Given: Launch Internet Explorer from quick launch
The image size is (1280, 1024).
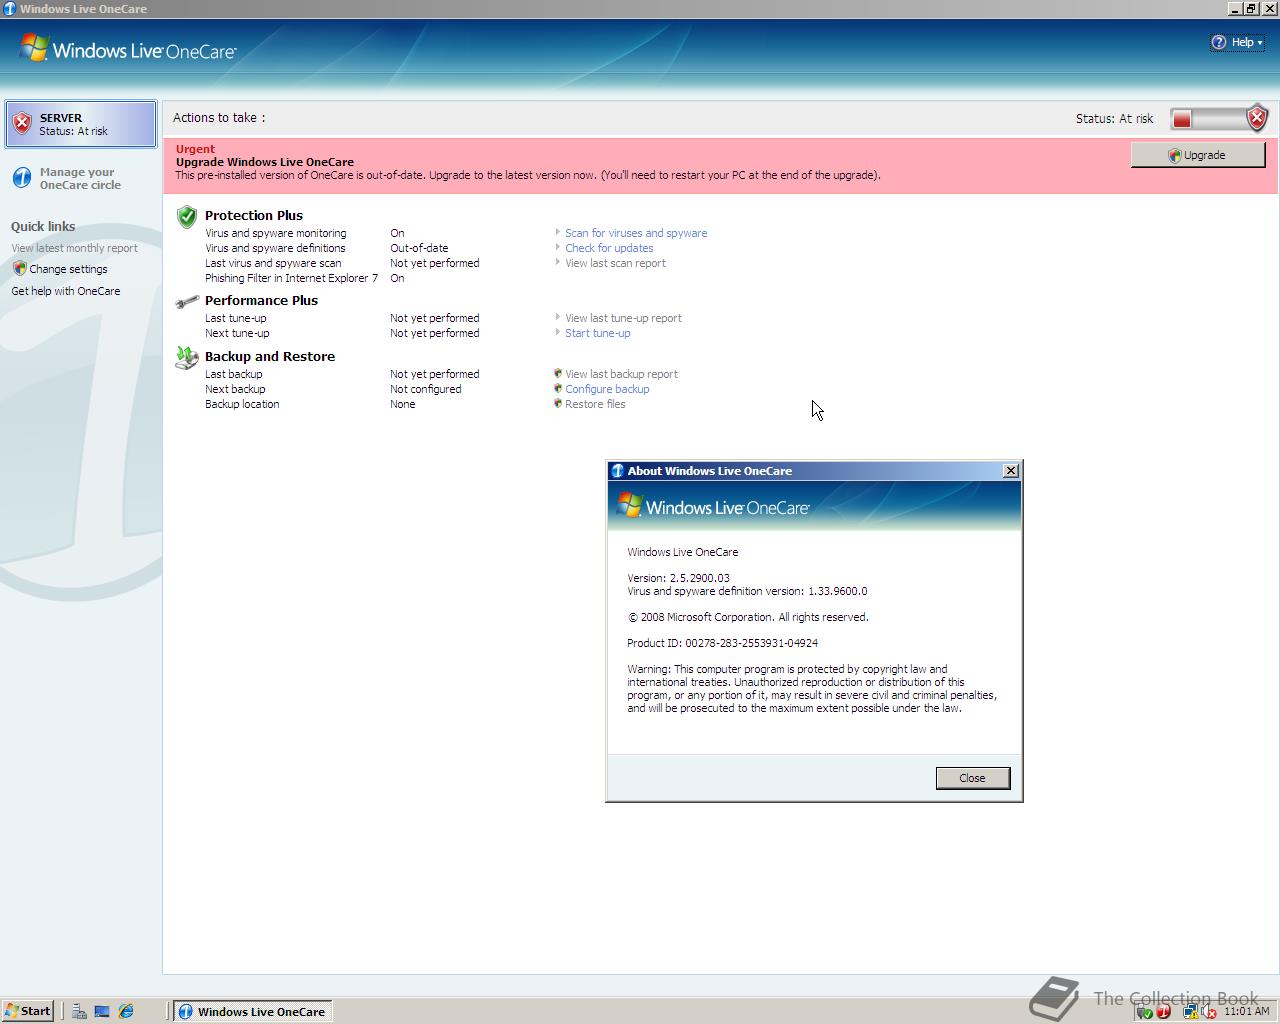Looking at the screenshot, I should tap(126, 1011).
